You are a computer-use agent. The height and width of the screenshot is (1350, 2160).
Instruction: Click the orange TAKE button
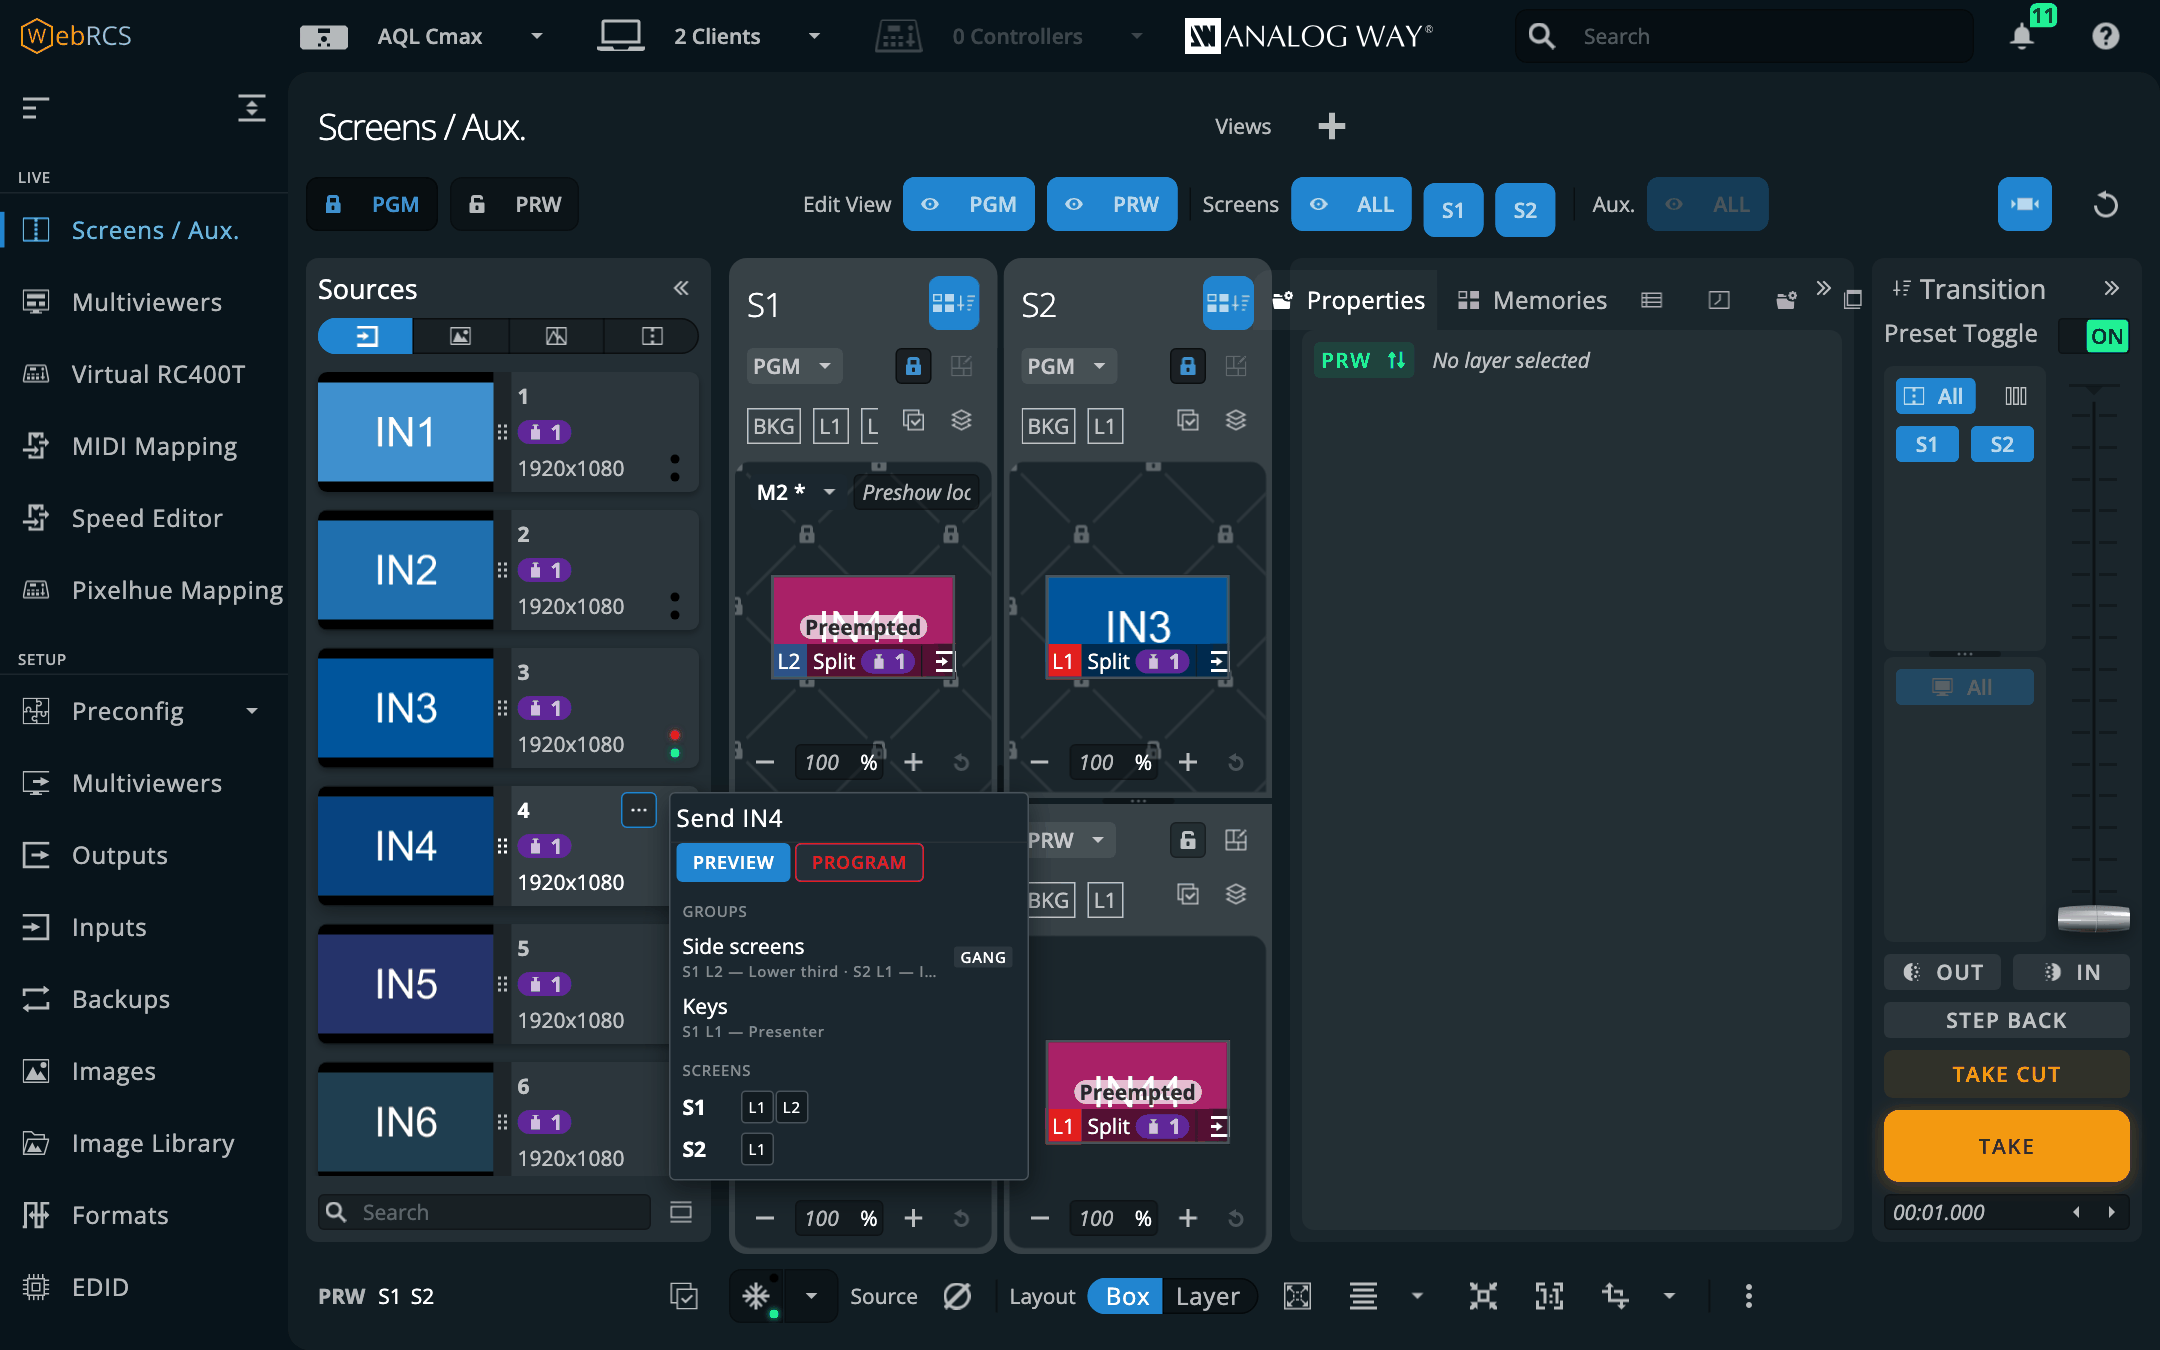pos(2006,1146)
